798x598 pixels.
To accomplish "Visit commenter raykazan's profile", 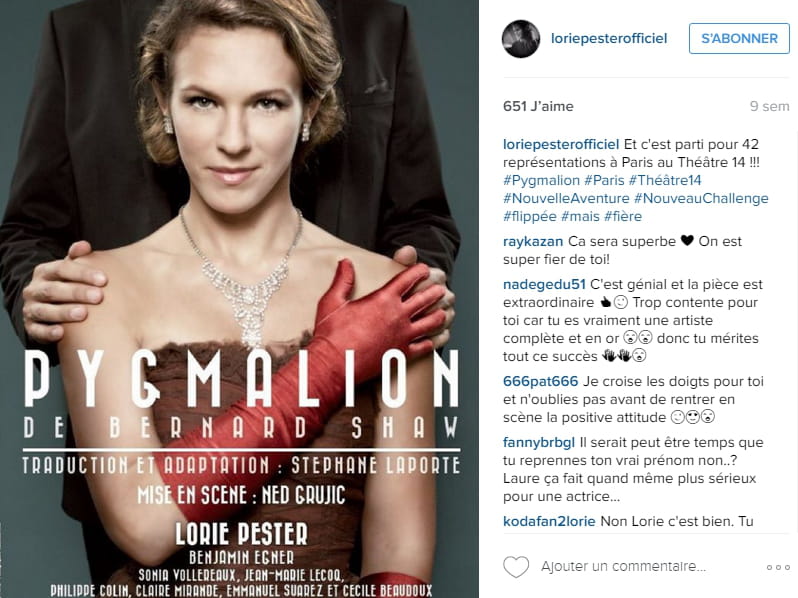I will pos(533,241).
